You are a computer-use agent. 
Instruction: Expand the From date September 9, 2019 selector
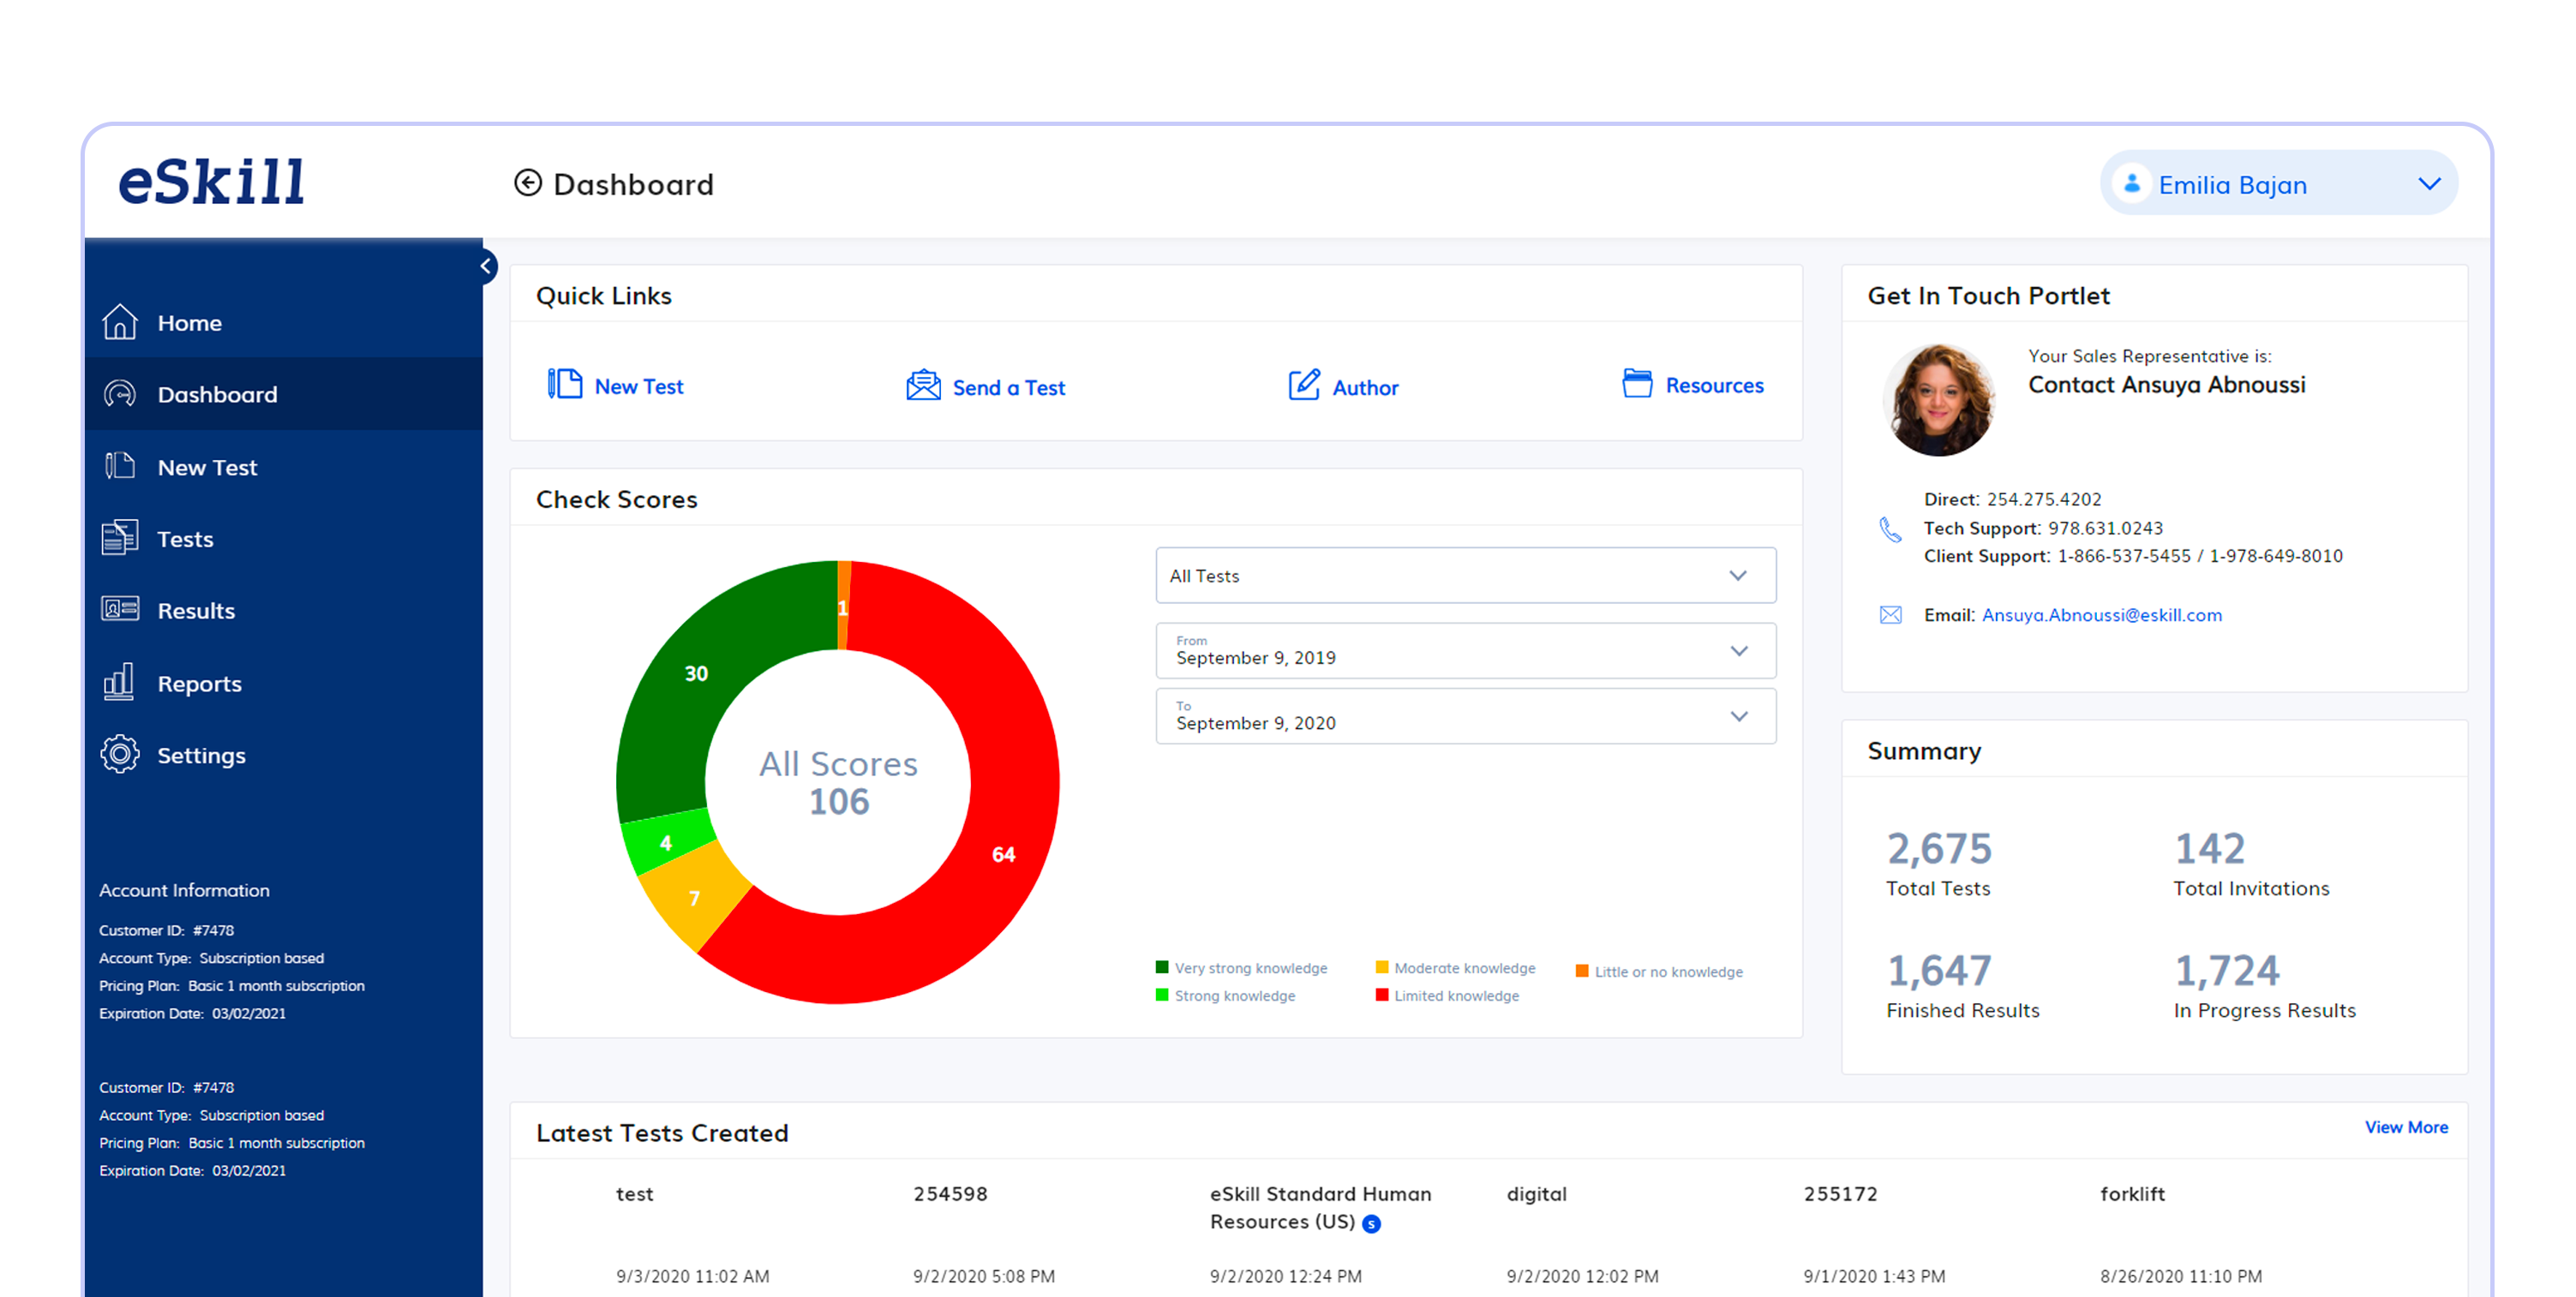1465,650
